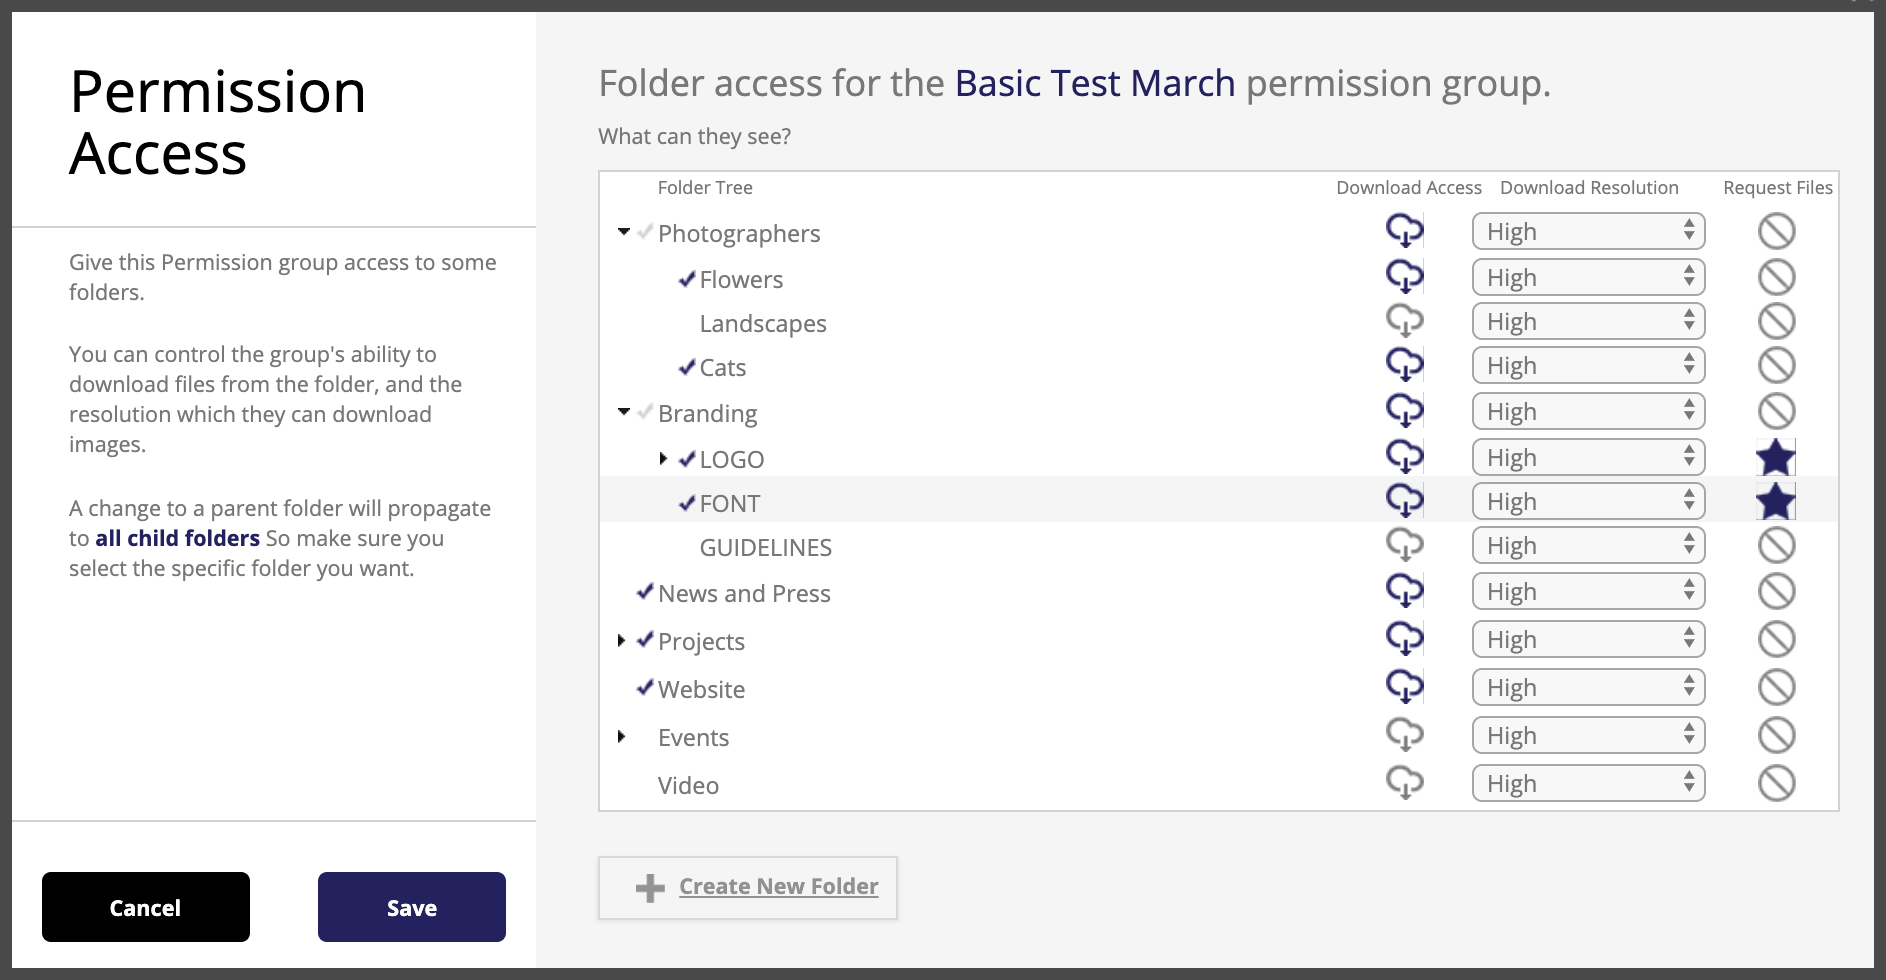Select the GUIDELINES folder in the tree
The image size is (1886, 980).
[x=766, y=547]
